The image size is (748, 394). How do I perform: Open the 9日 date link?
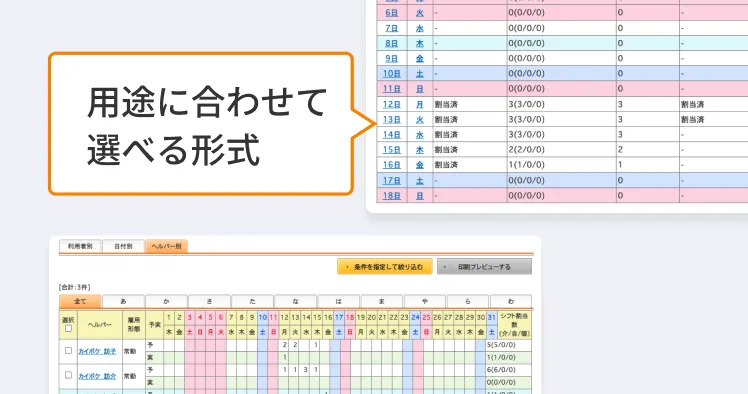[x=392, y=58]
